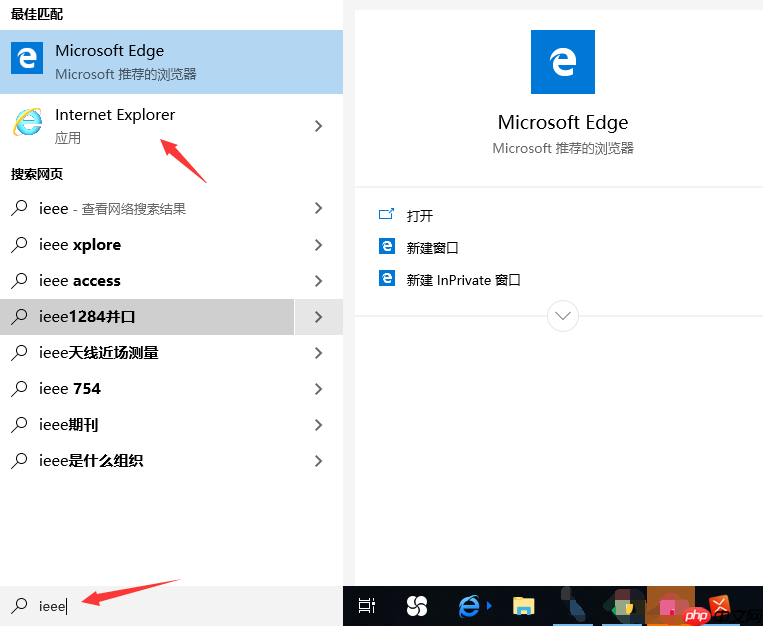Open Task View on the taskbar
The width and height of the screenshot is (763, 626).
point(367,605)
